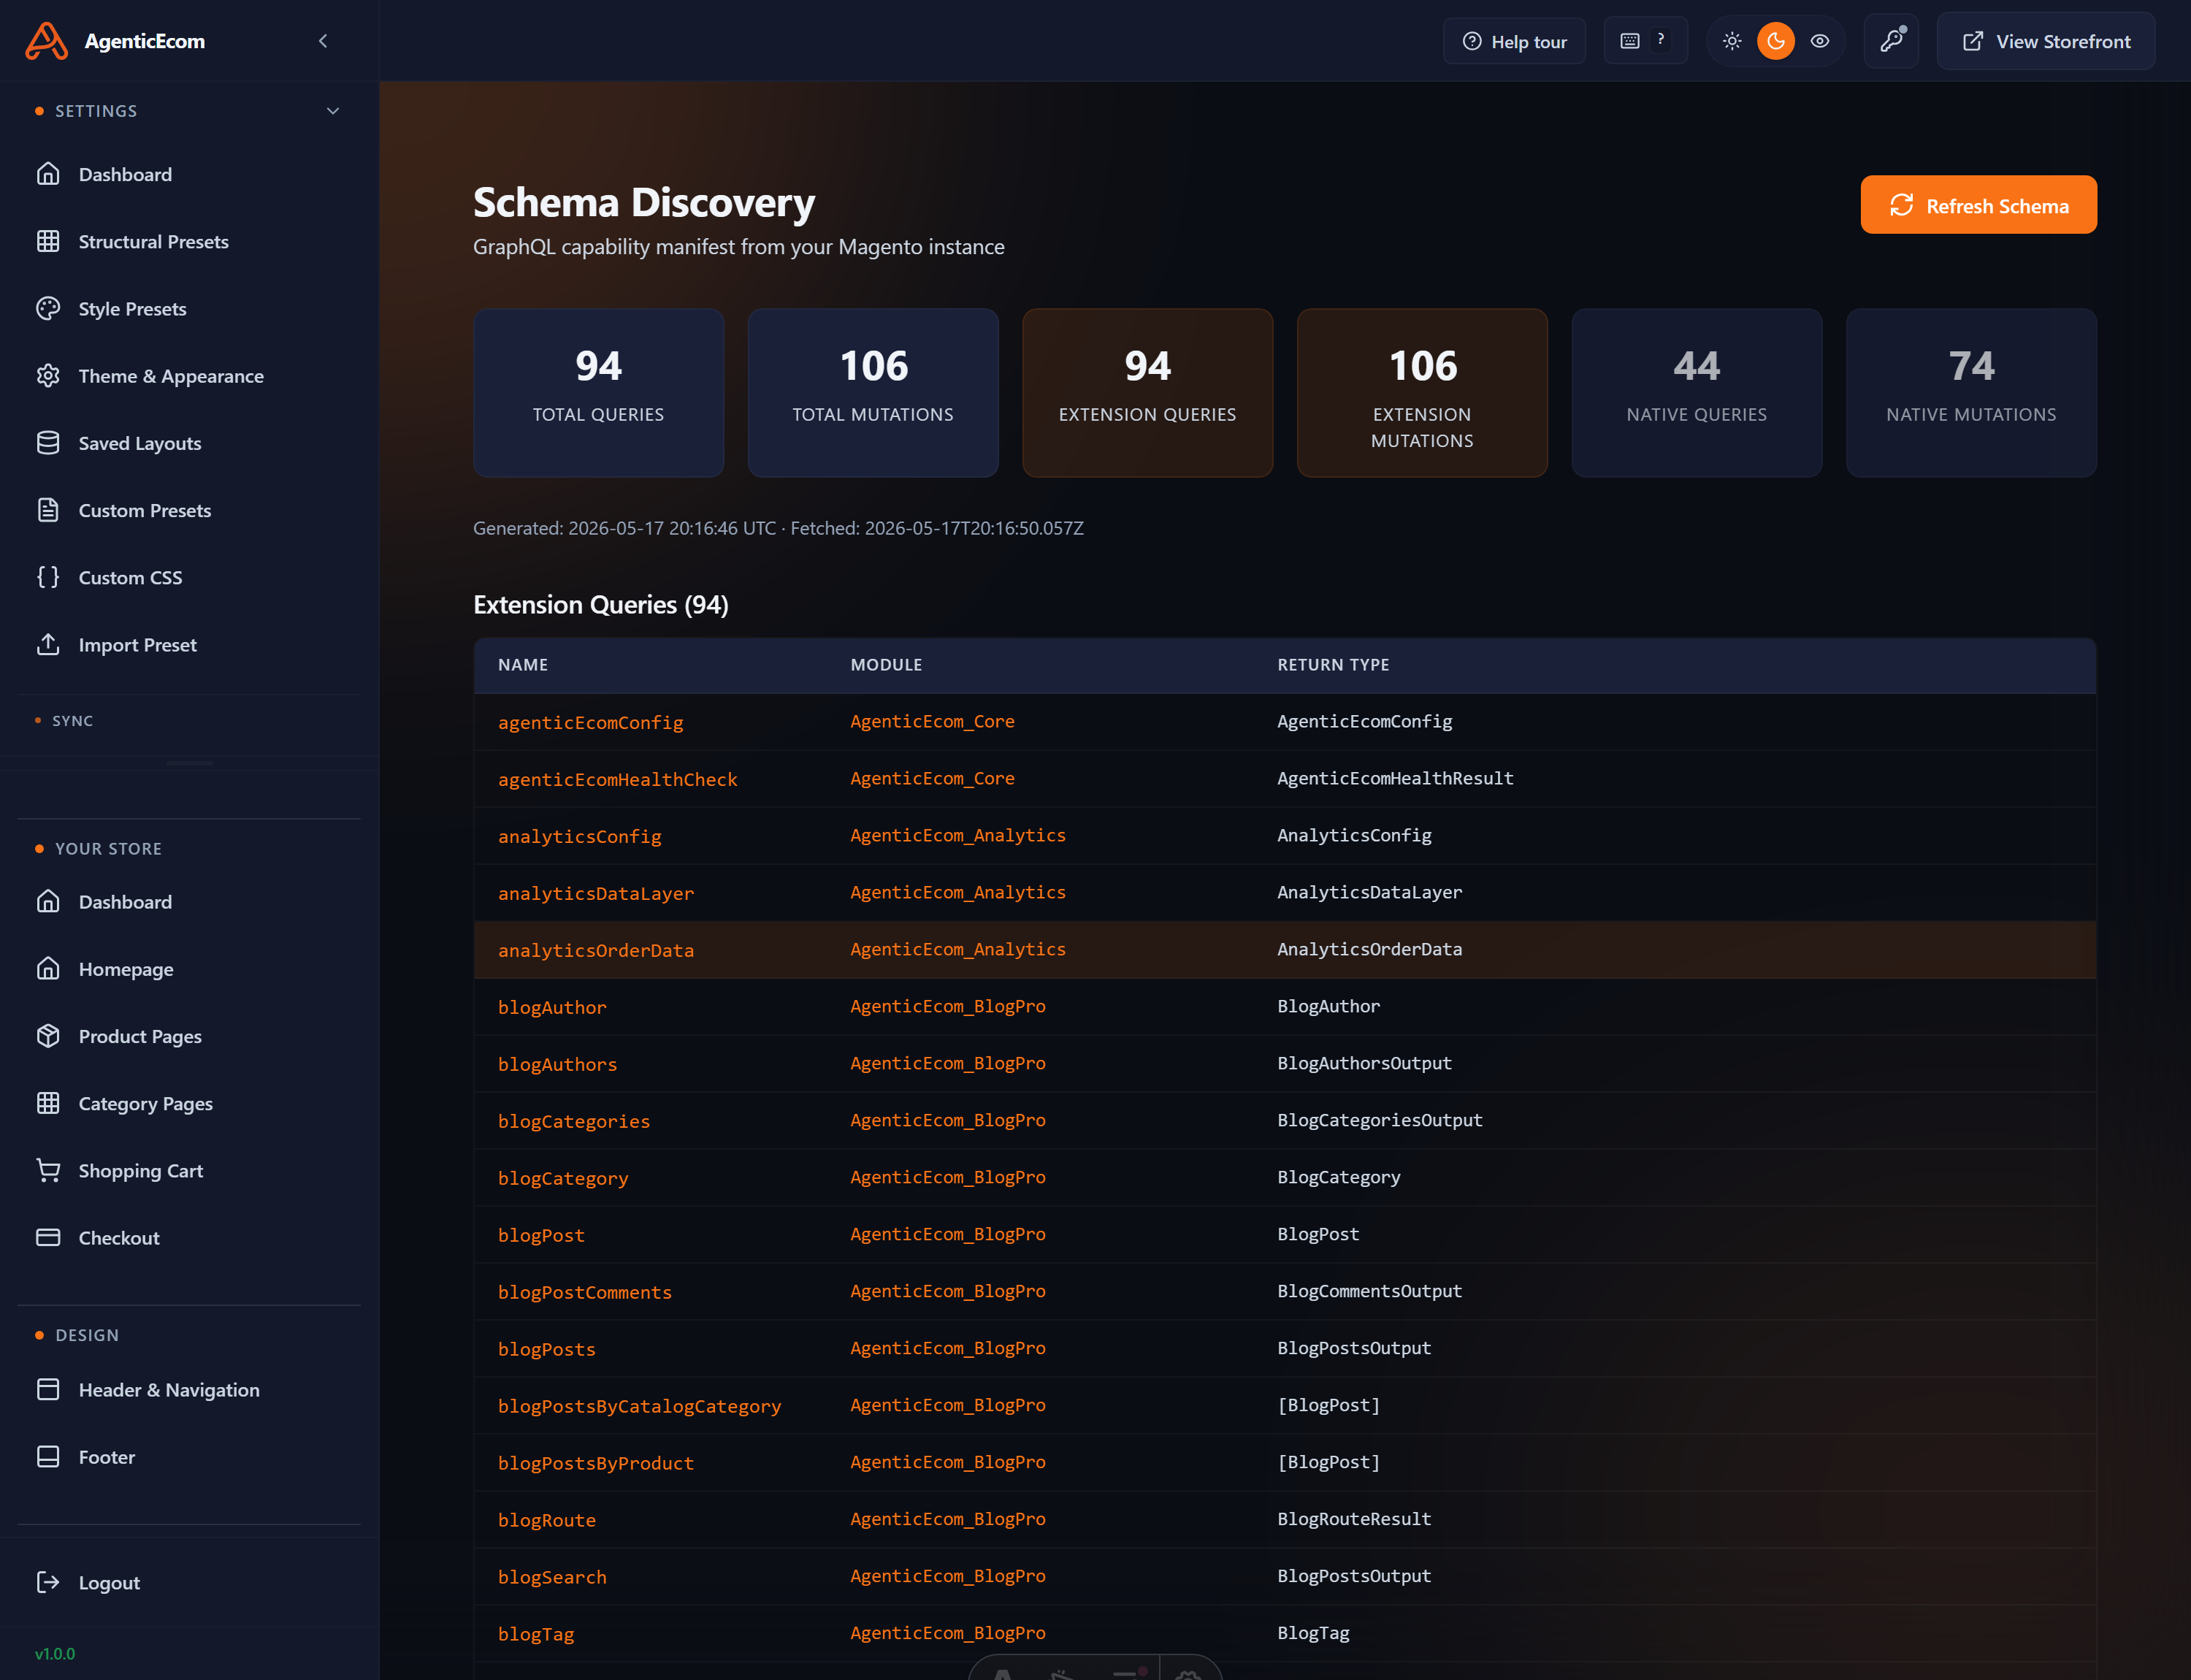Image resolution: width=2191 pixels, height=1680 pixels.
Task: Switch to dark theme moon toggle
Action: pos(1776,41)
